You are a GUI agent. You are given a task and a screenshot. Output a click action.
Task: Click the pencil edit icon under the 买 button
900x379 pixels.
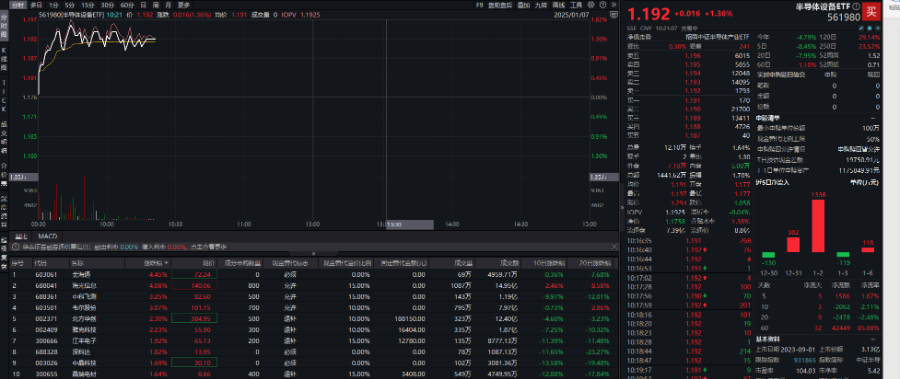[861, 28]
